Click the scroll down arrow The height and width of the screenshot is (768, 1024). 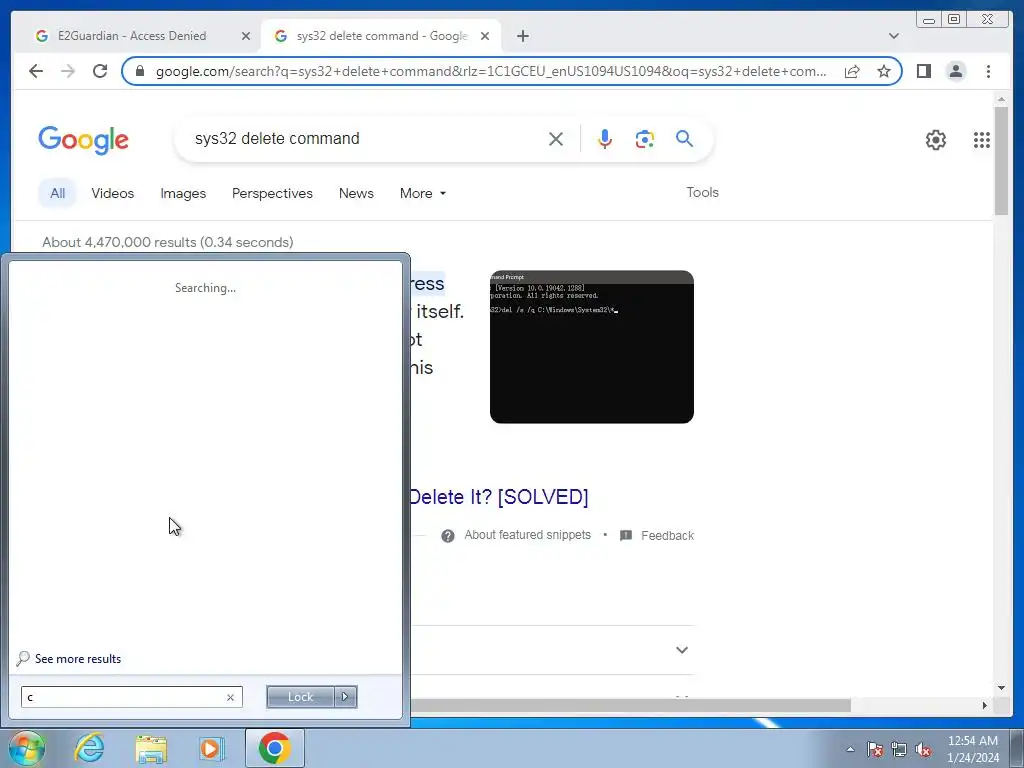point(1001,688)
